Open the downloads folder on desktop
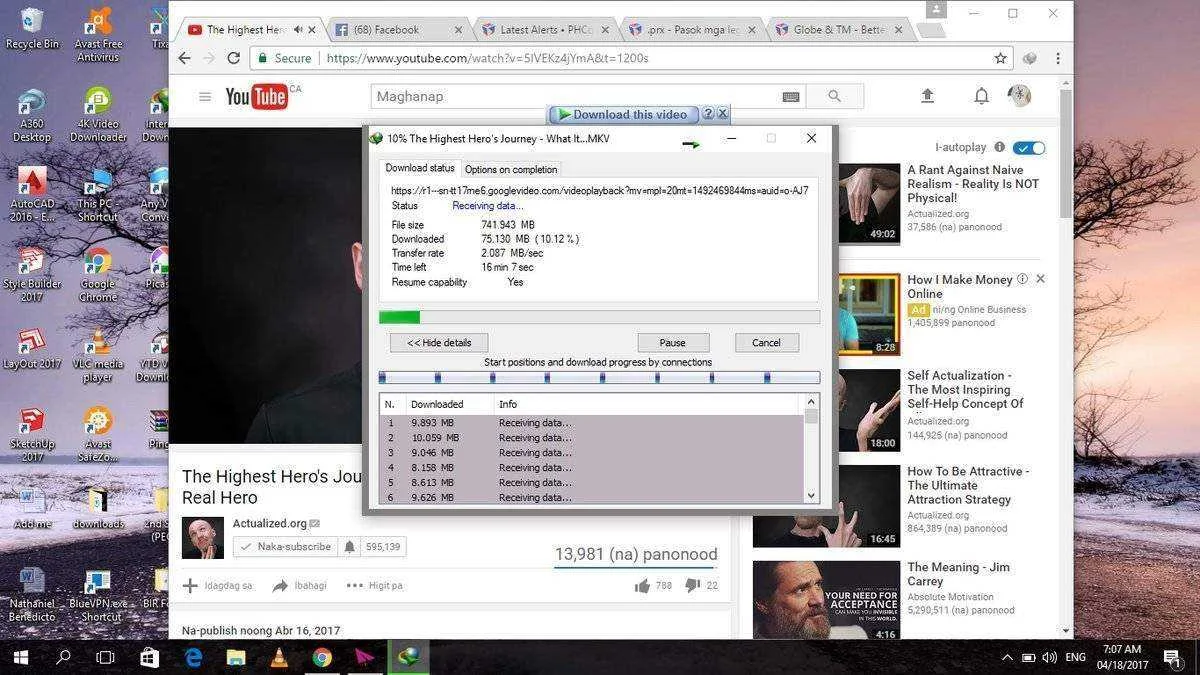Viewport: 1200px width, 675px height. (98, 509)
